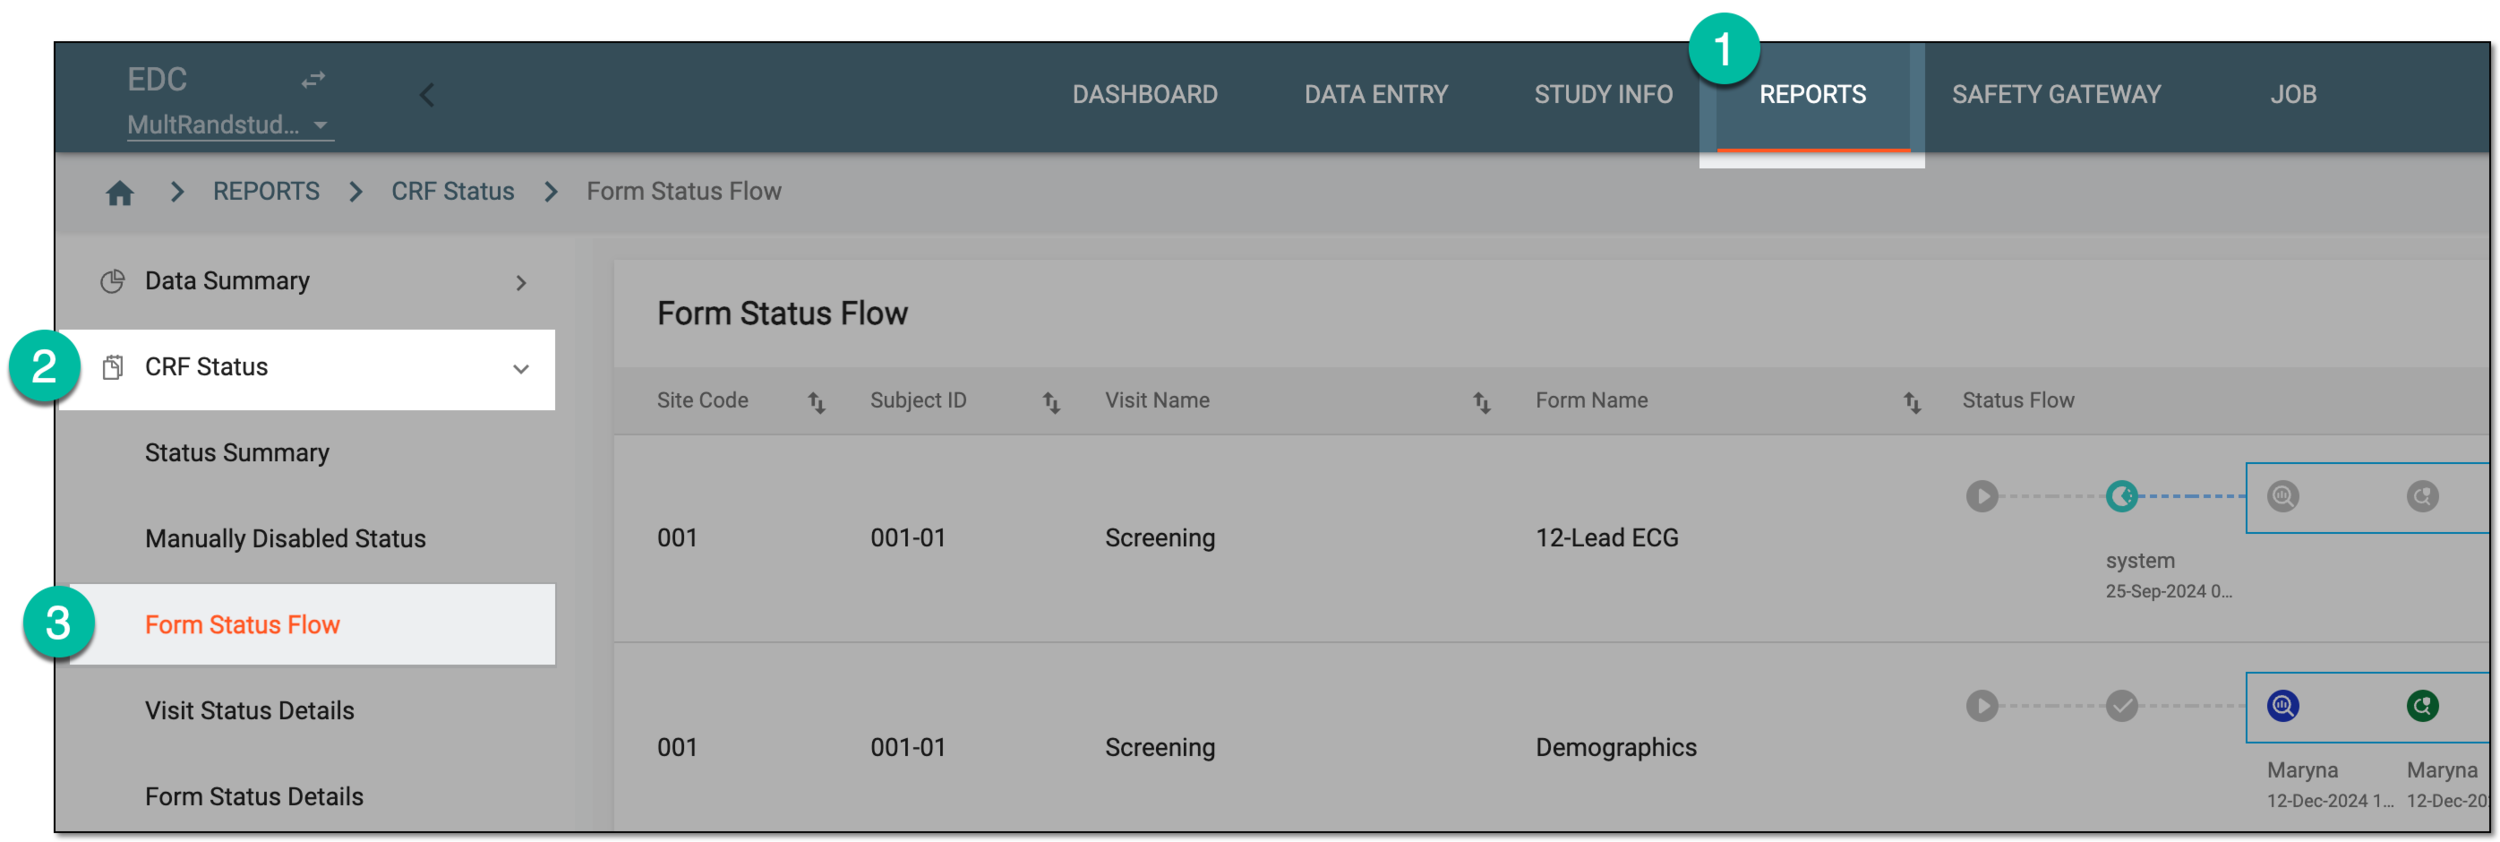The image size is (2500, 842).
Task: Go to the STUDY INFO tab
Action: 1602,95
